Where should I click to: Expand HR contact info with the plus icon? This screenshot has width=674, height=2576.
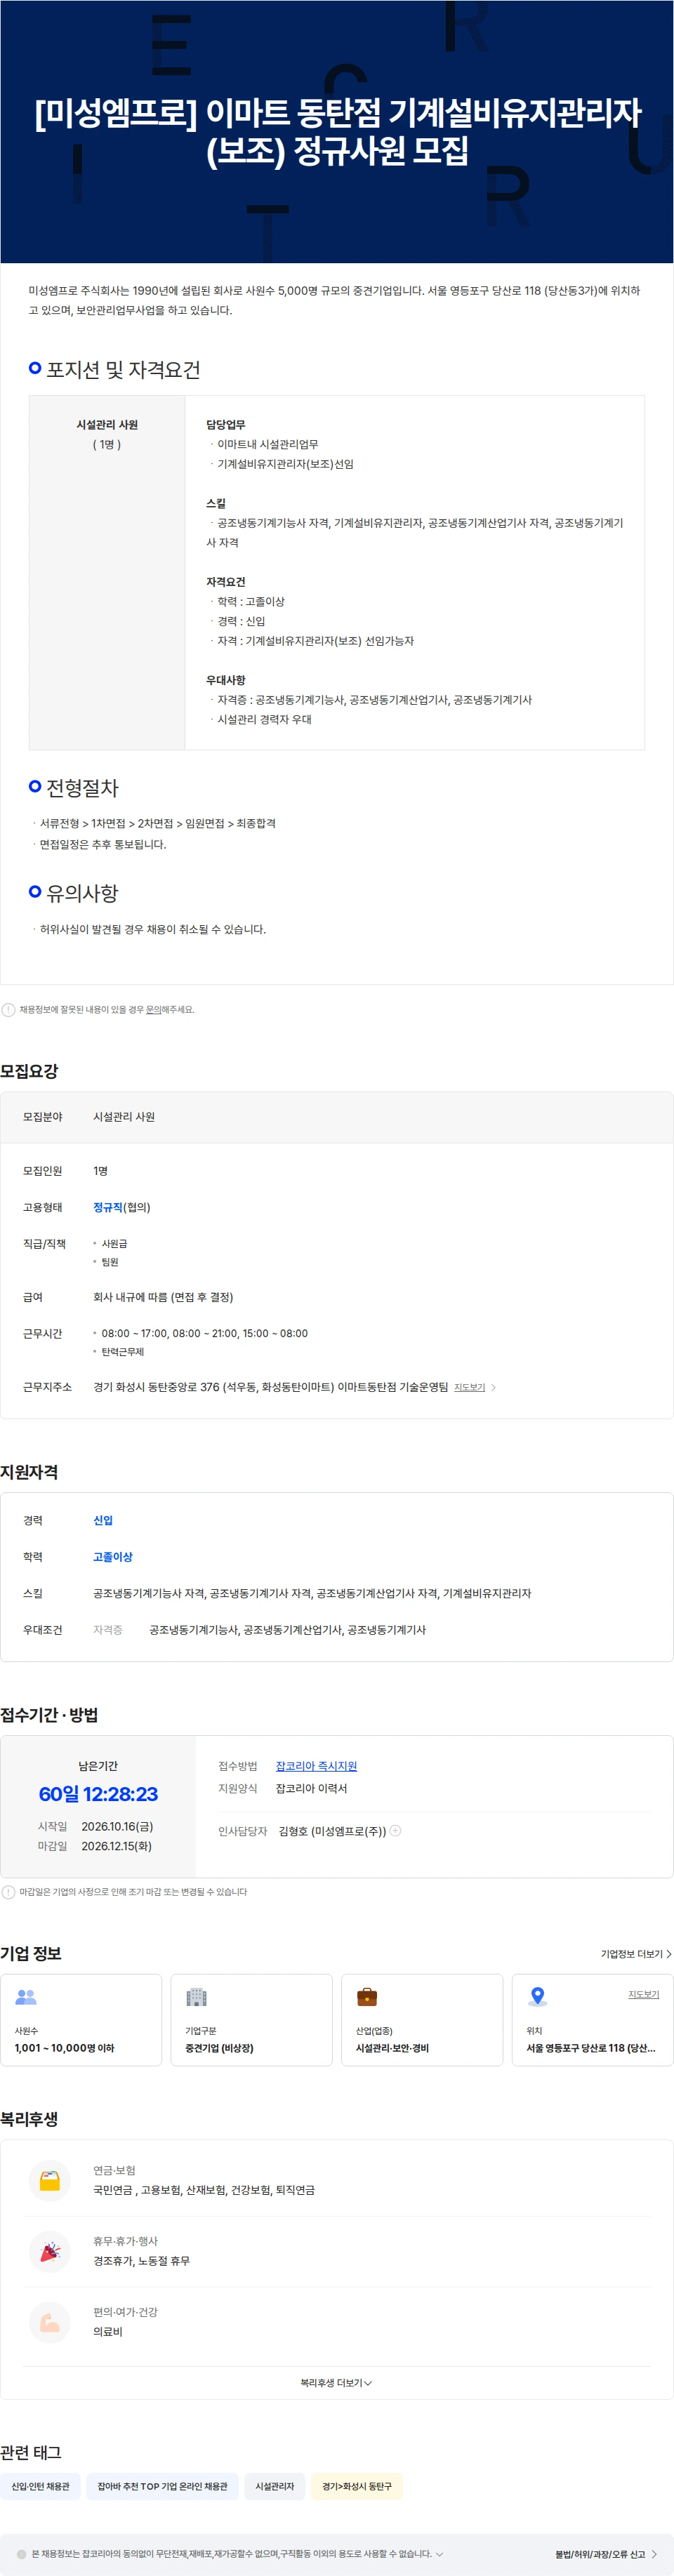395,1831
